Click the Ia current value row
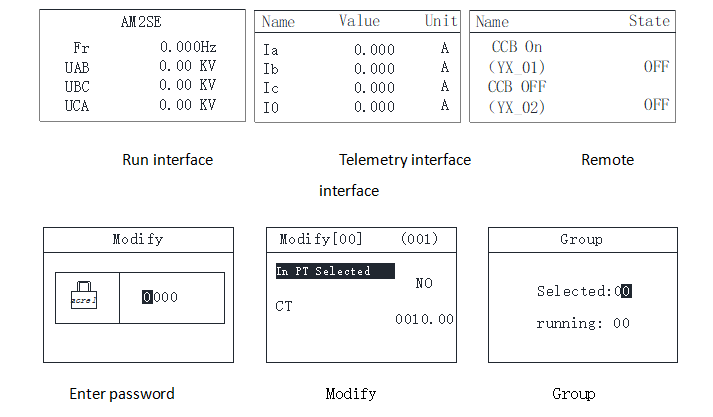 pyautogui.click(x=355, y=49)
